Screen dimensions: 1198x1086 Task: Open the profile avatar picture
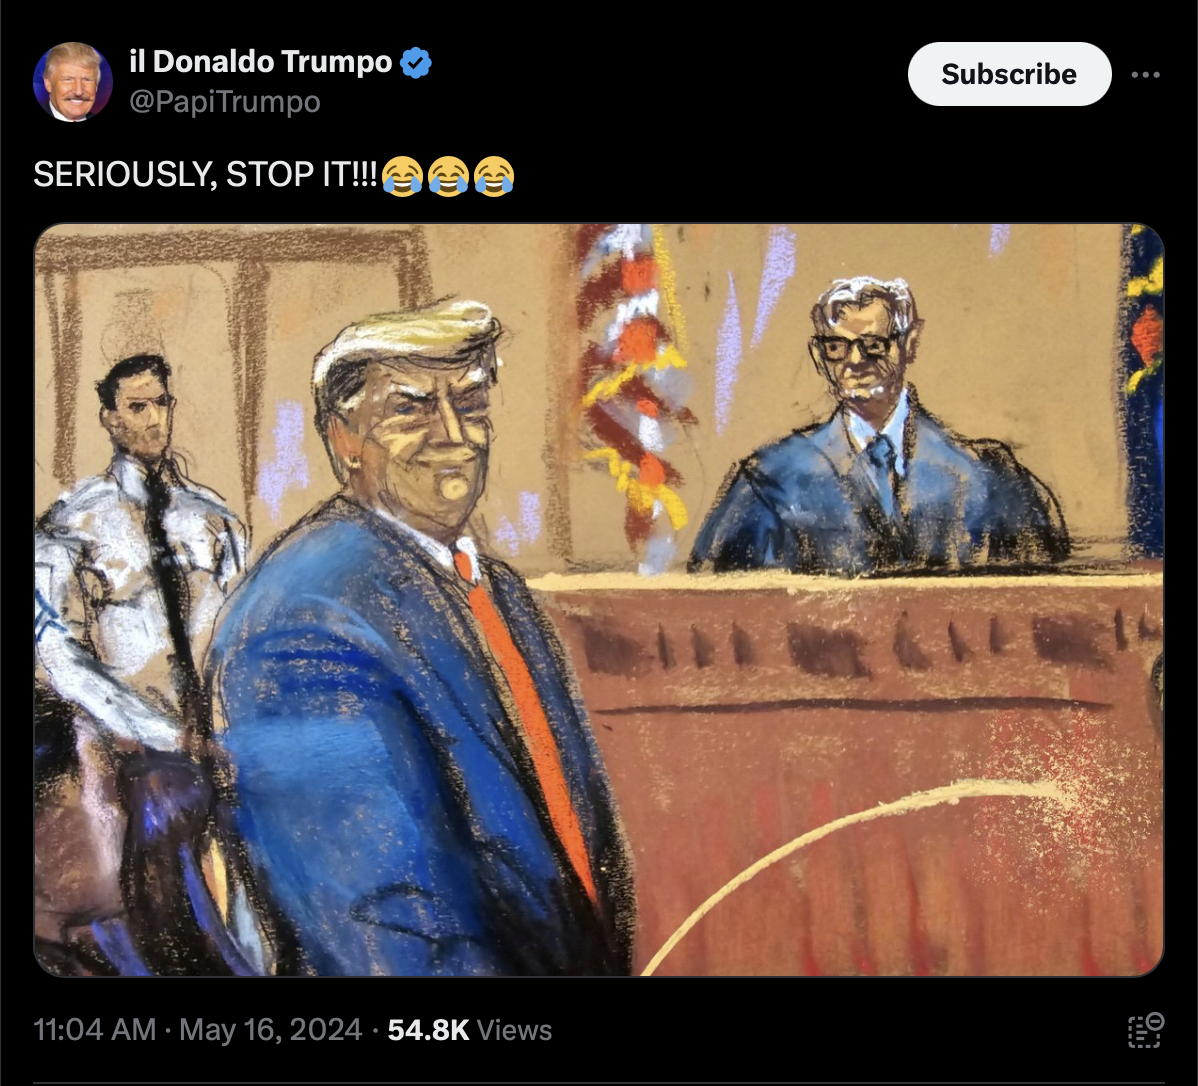73,82
